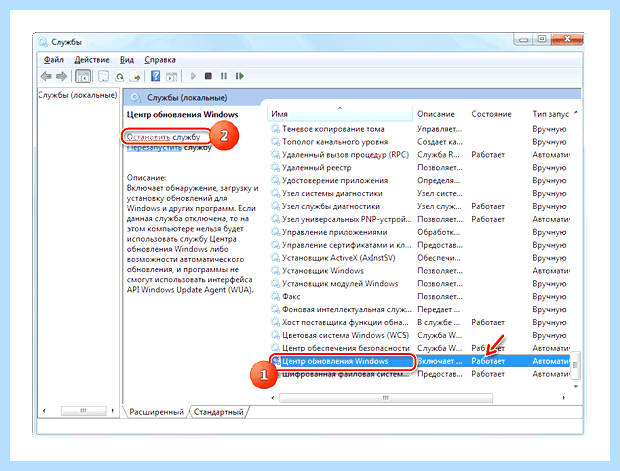Click the Stop service square icon
Screen dimensions: 620x471
[x=208, y=76]
